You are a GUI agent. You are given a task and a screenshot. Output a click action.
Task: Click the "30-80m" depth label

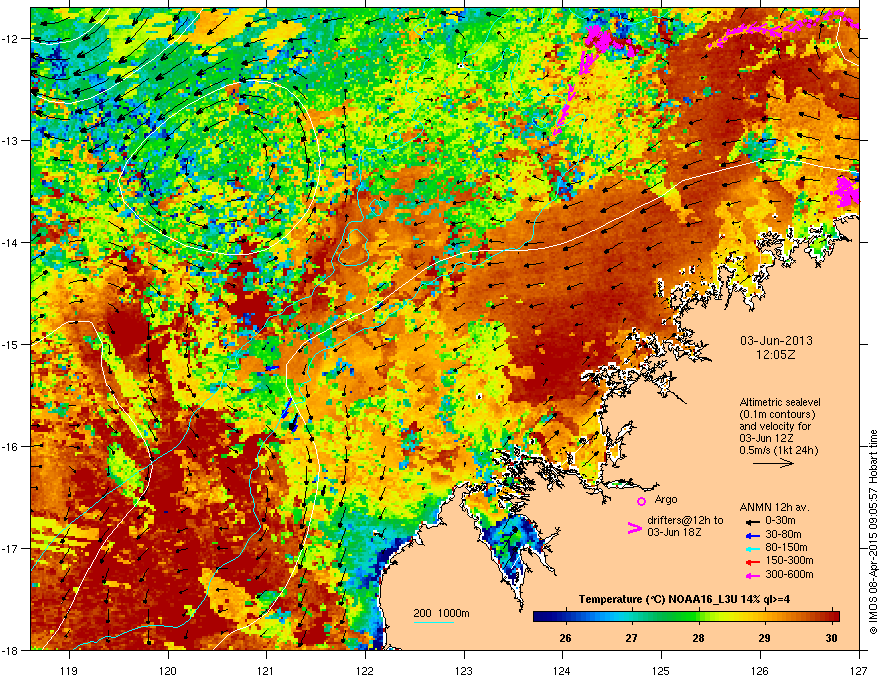pos(783,535)
